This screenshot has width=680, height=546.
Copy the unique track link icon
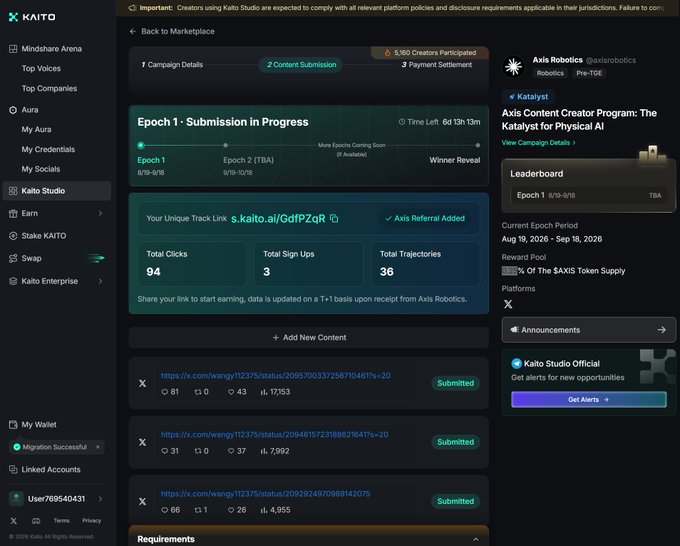coord(334,219)
